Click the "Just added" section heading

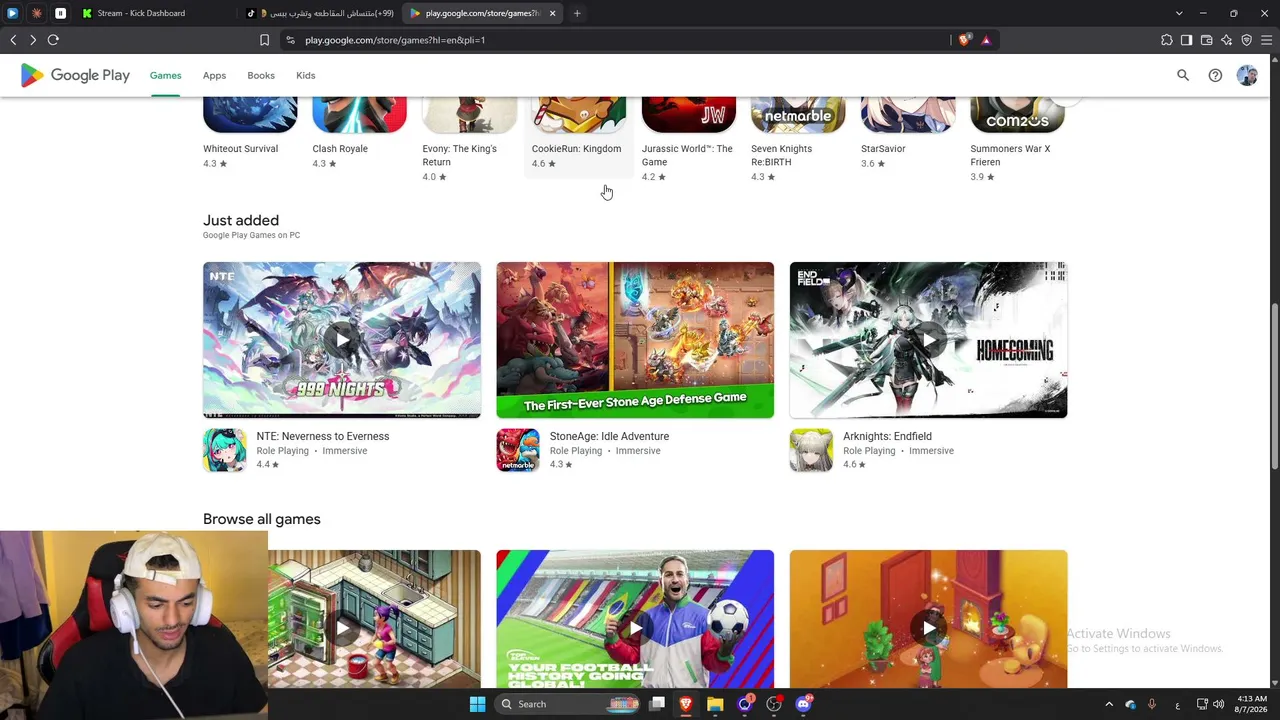(x=241, y=220)
